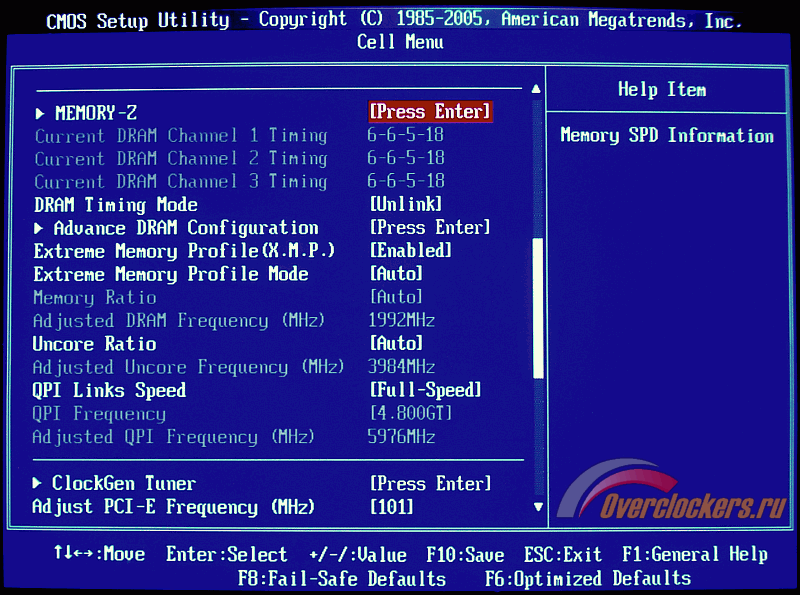Click Current DRAM Channel 1 Timing label

coord(181,136)
